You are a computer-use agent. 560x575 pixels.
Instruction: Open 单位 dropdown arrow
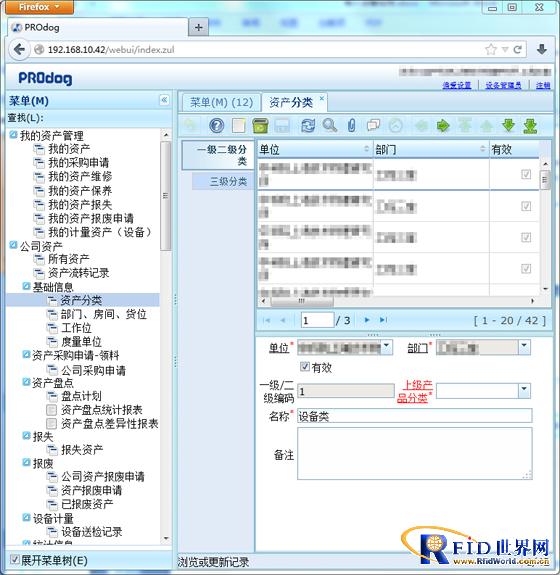pos(386,347)
